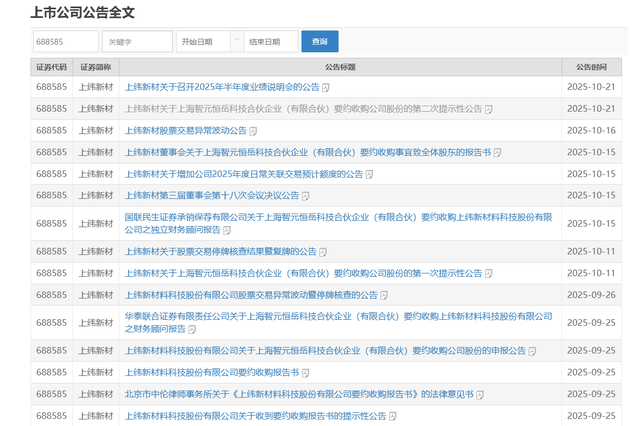Click PDF icon after 有限公司要约收购报告书 title
Image resolution: width=640 pixels, height=426 pixels.
coord(305,373)
